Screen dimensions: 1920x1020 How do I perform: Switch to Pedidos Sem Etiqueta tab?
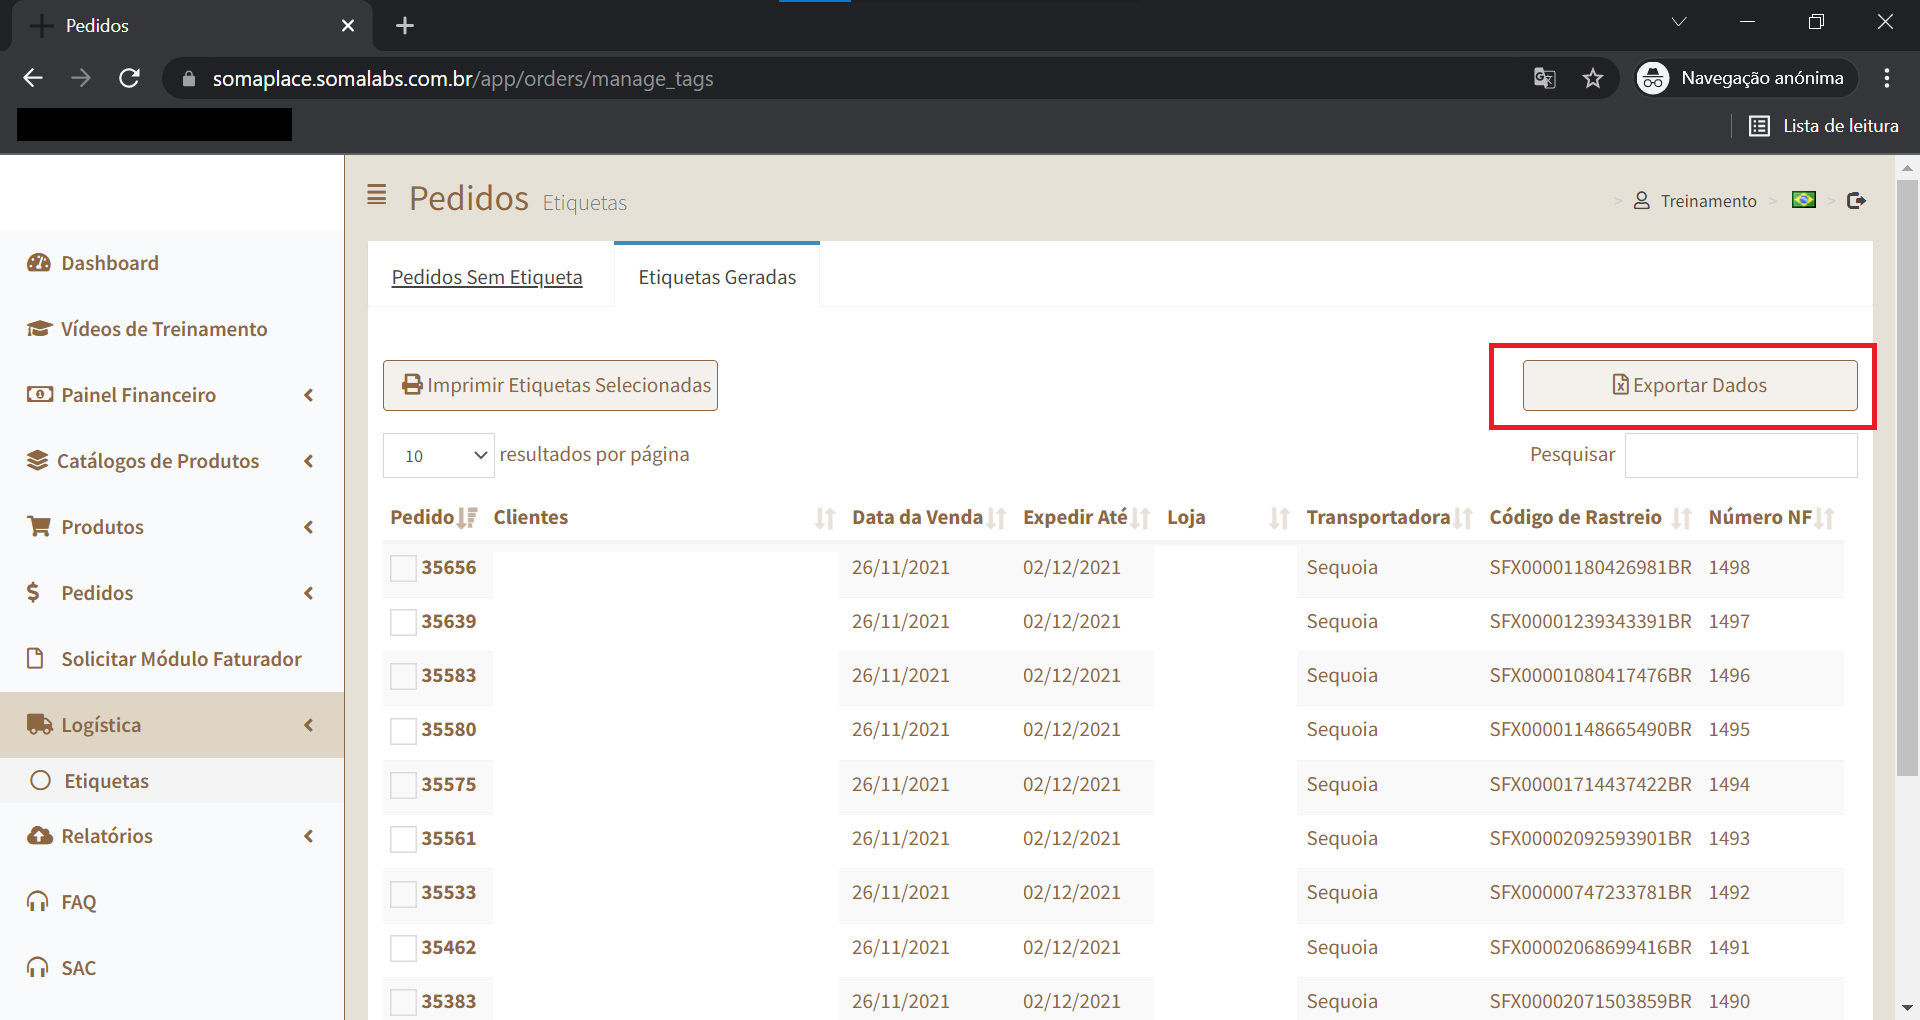coord(487,277)
